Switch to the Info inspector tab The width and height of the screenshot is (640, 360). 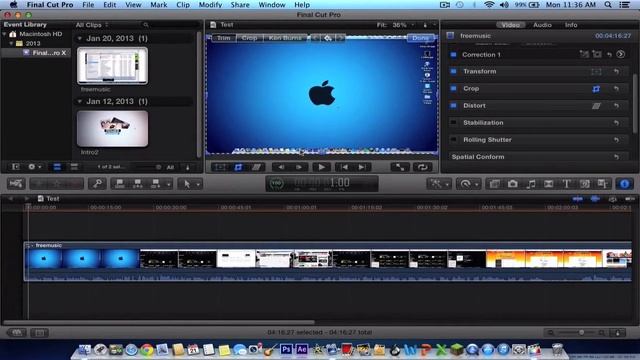[571, 25]
